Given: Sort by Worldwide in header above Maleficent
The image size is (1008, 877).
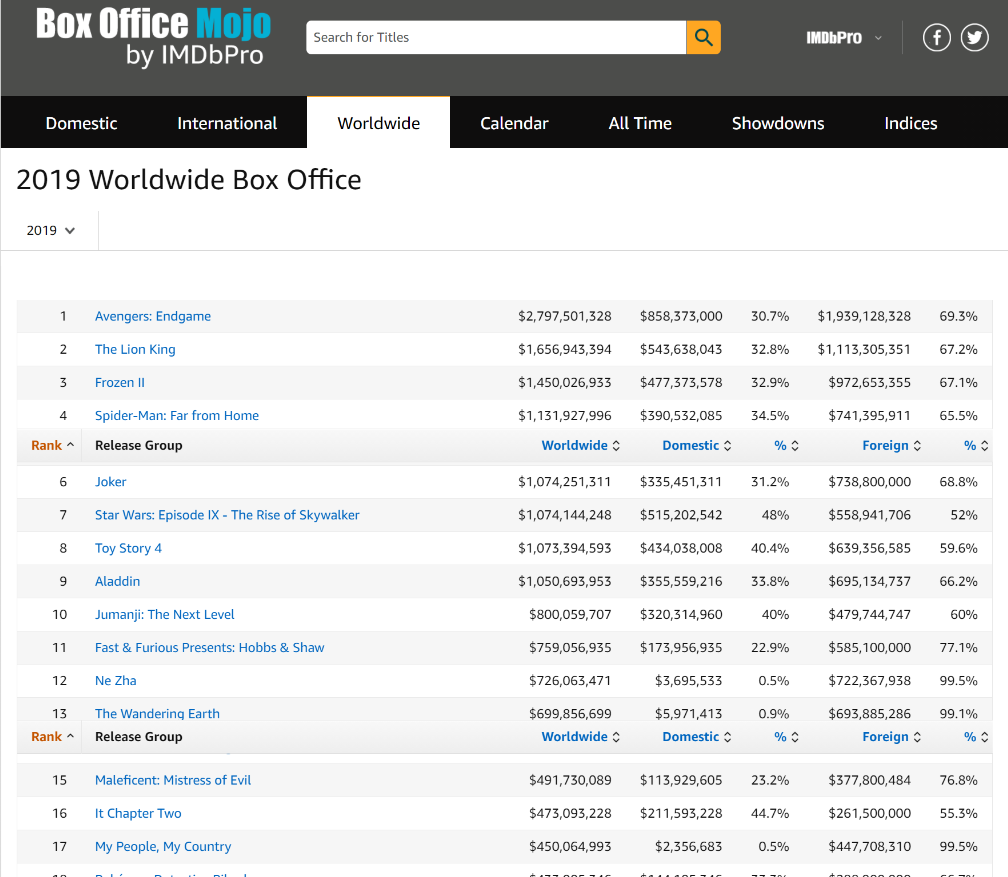Looking at the screenshot, I should coord(580,736).
